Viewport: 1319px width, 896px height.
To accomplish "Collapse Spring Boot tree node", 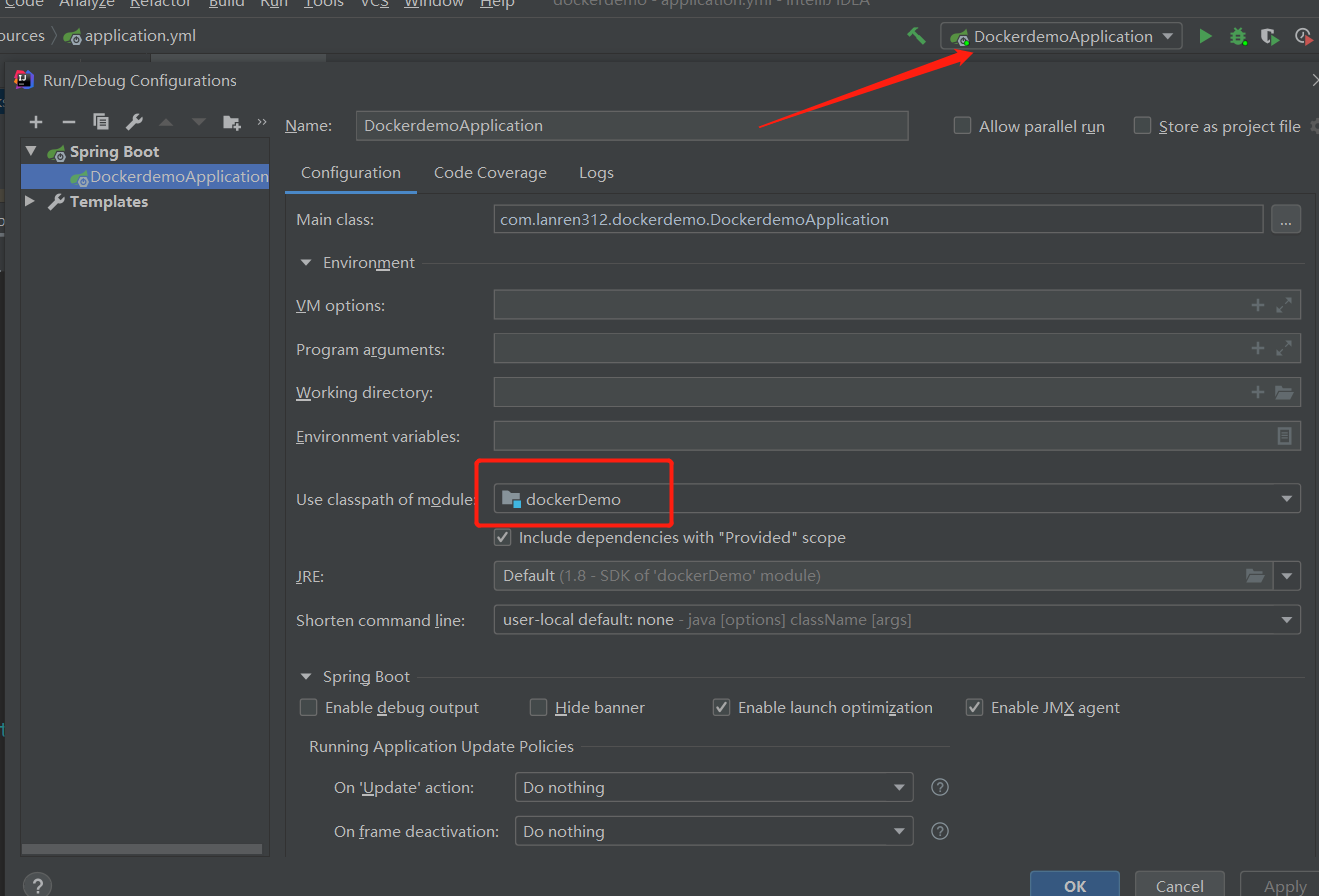I will [31, 151].
